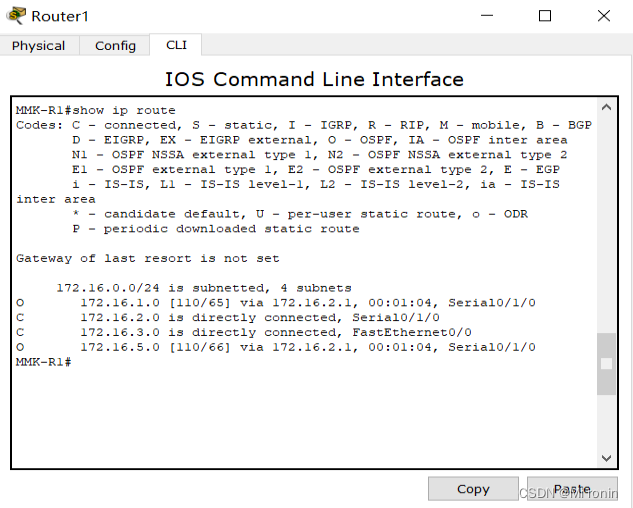Select the CLI tab
The width and height of the screenshot is (633, 508).
click(x=176, y=45)
